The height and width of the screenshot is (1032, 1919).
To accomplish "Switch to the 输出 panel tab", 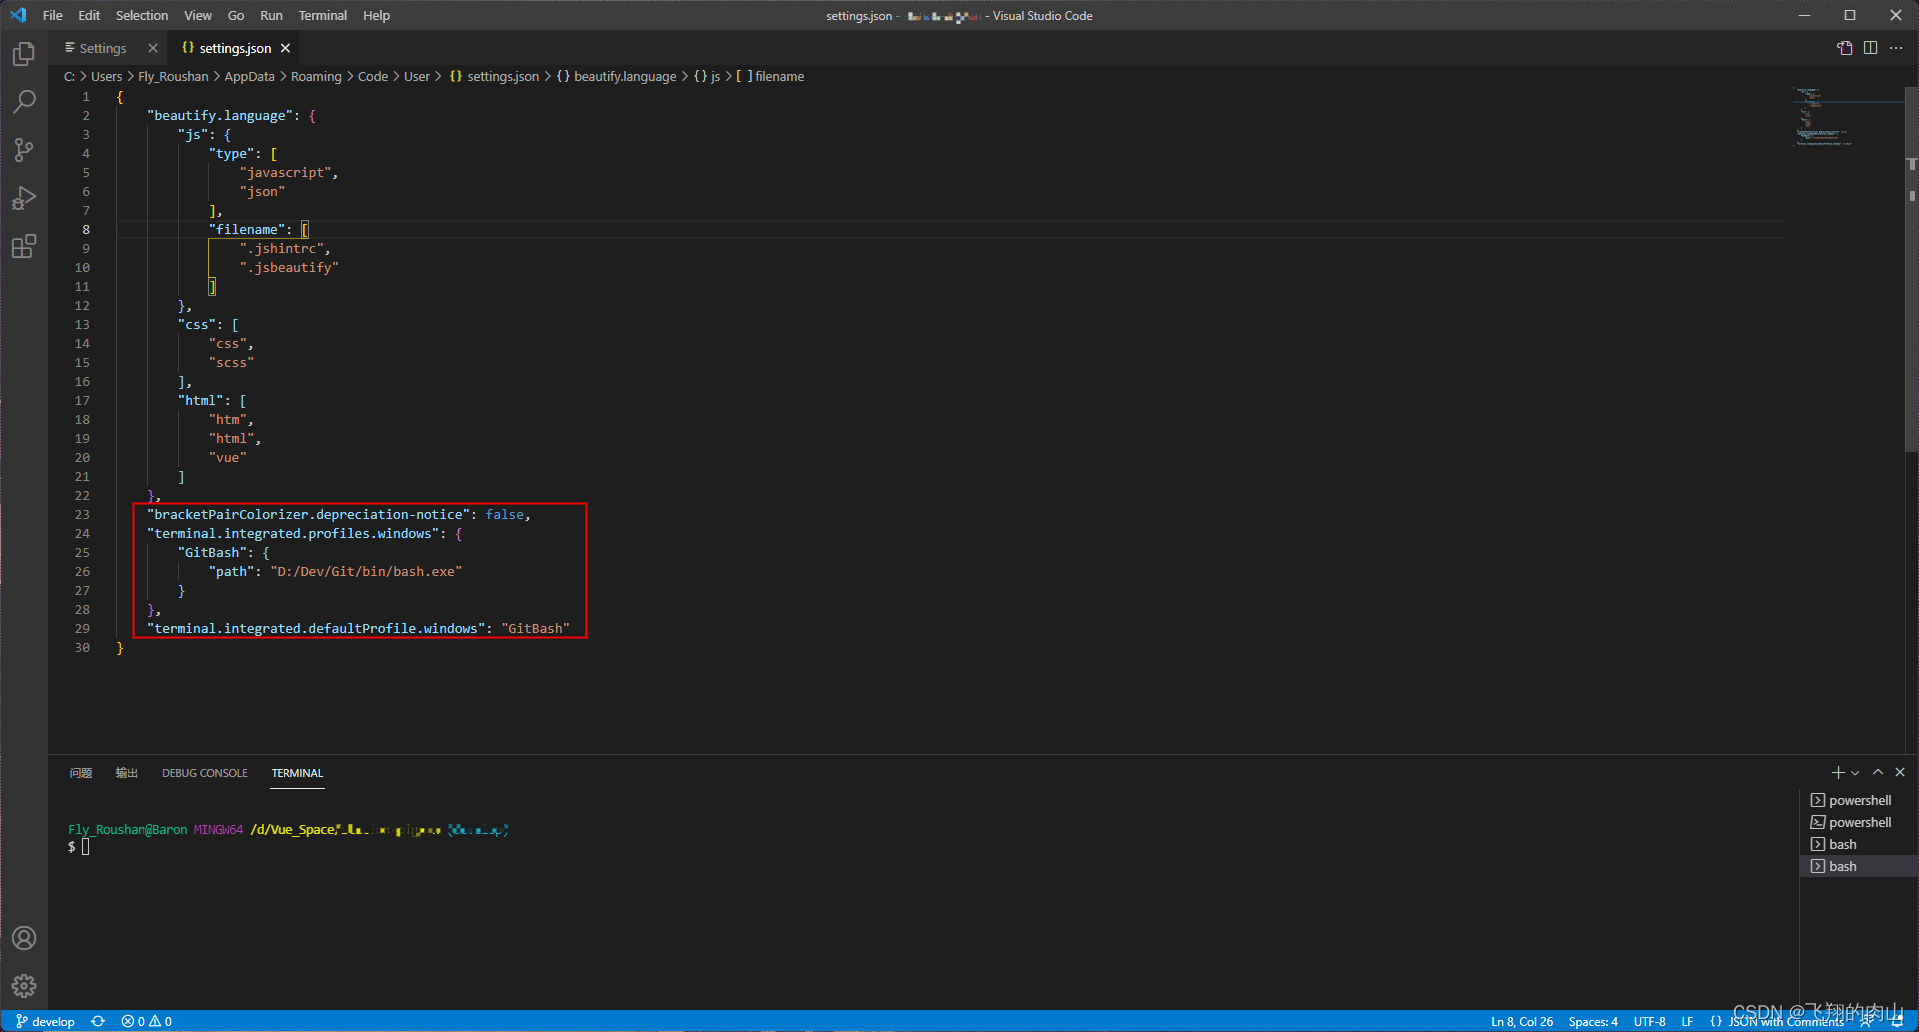I will (127, 773).
